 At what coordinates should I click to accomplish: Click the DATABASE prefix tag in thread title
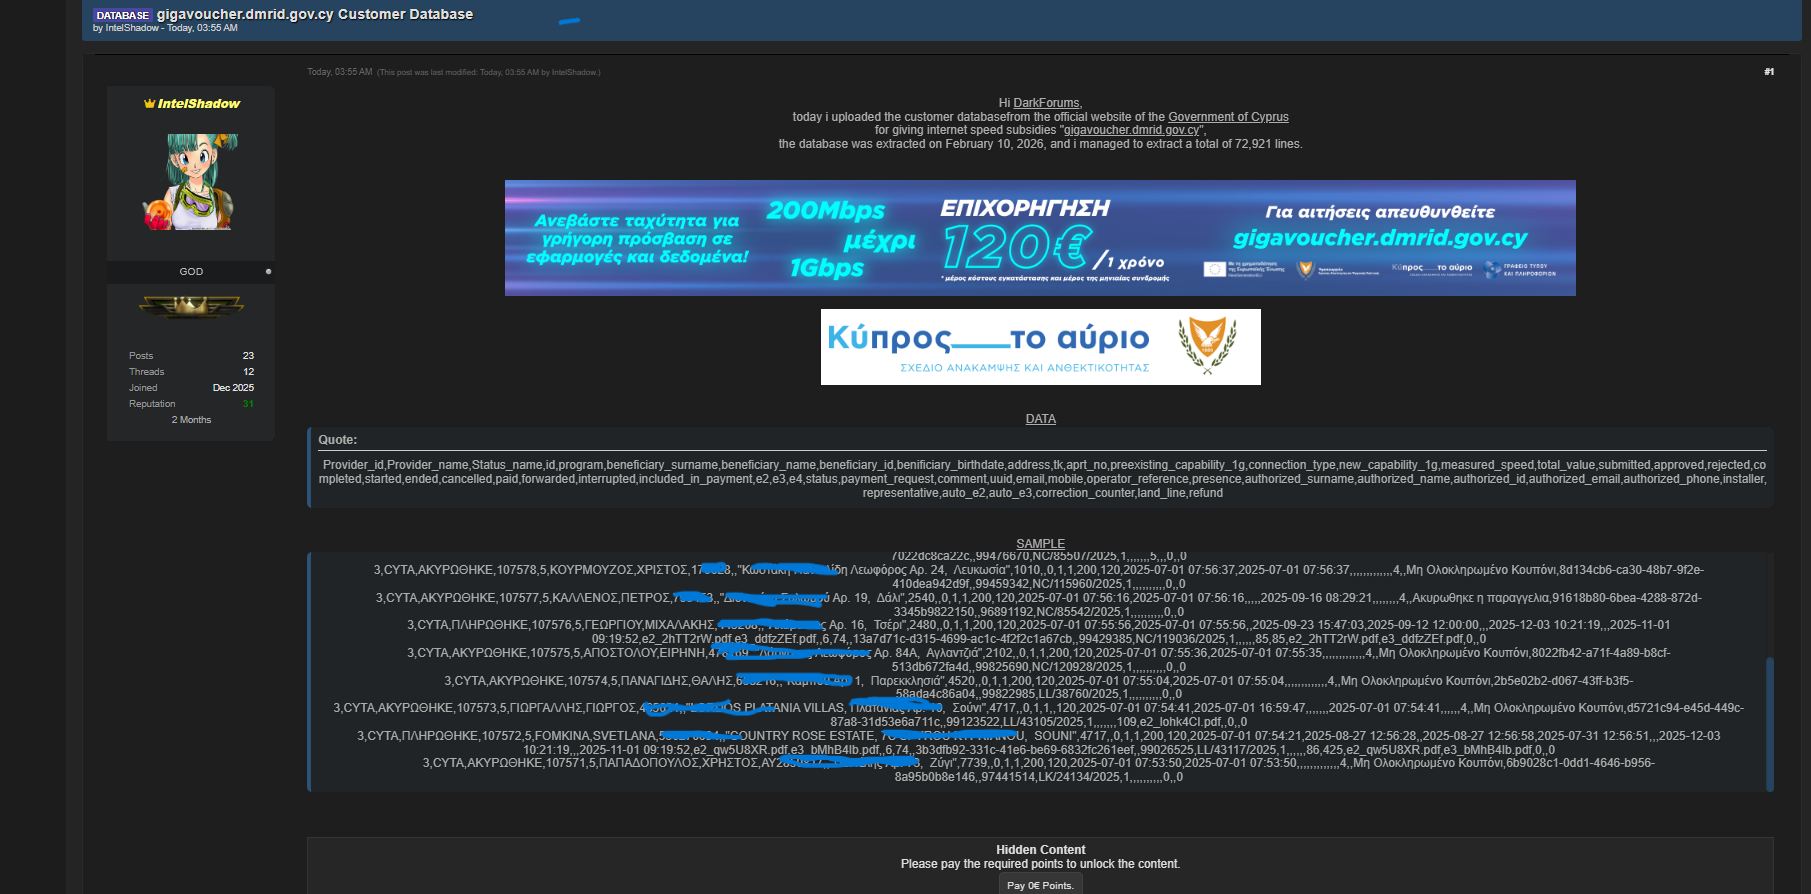click(x=122, y=15)
